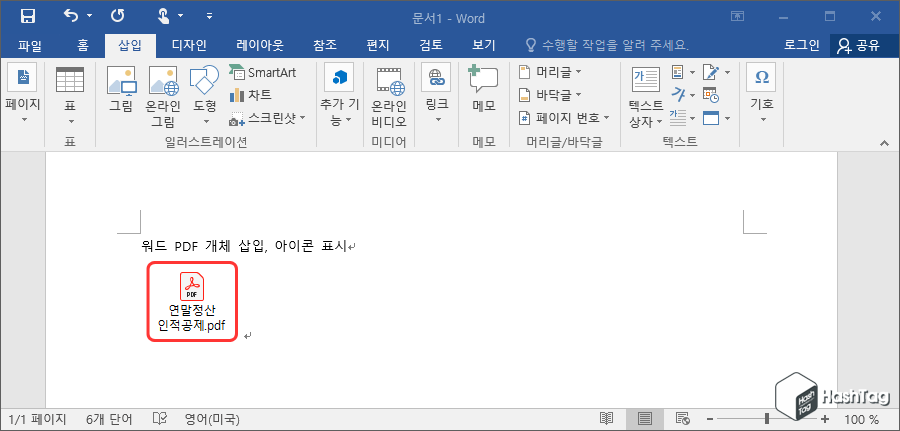
Task: Open the 도형 (Shapes) gallery
Action: tap(204, 95)
